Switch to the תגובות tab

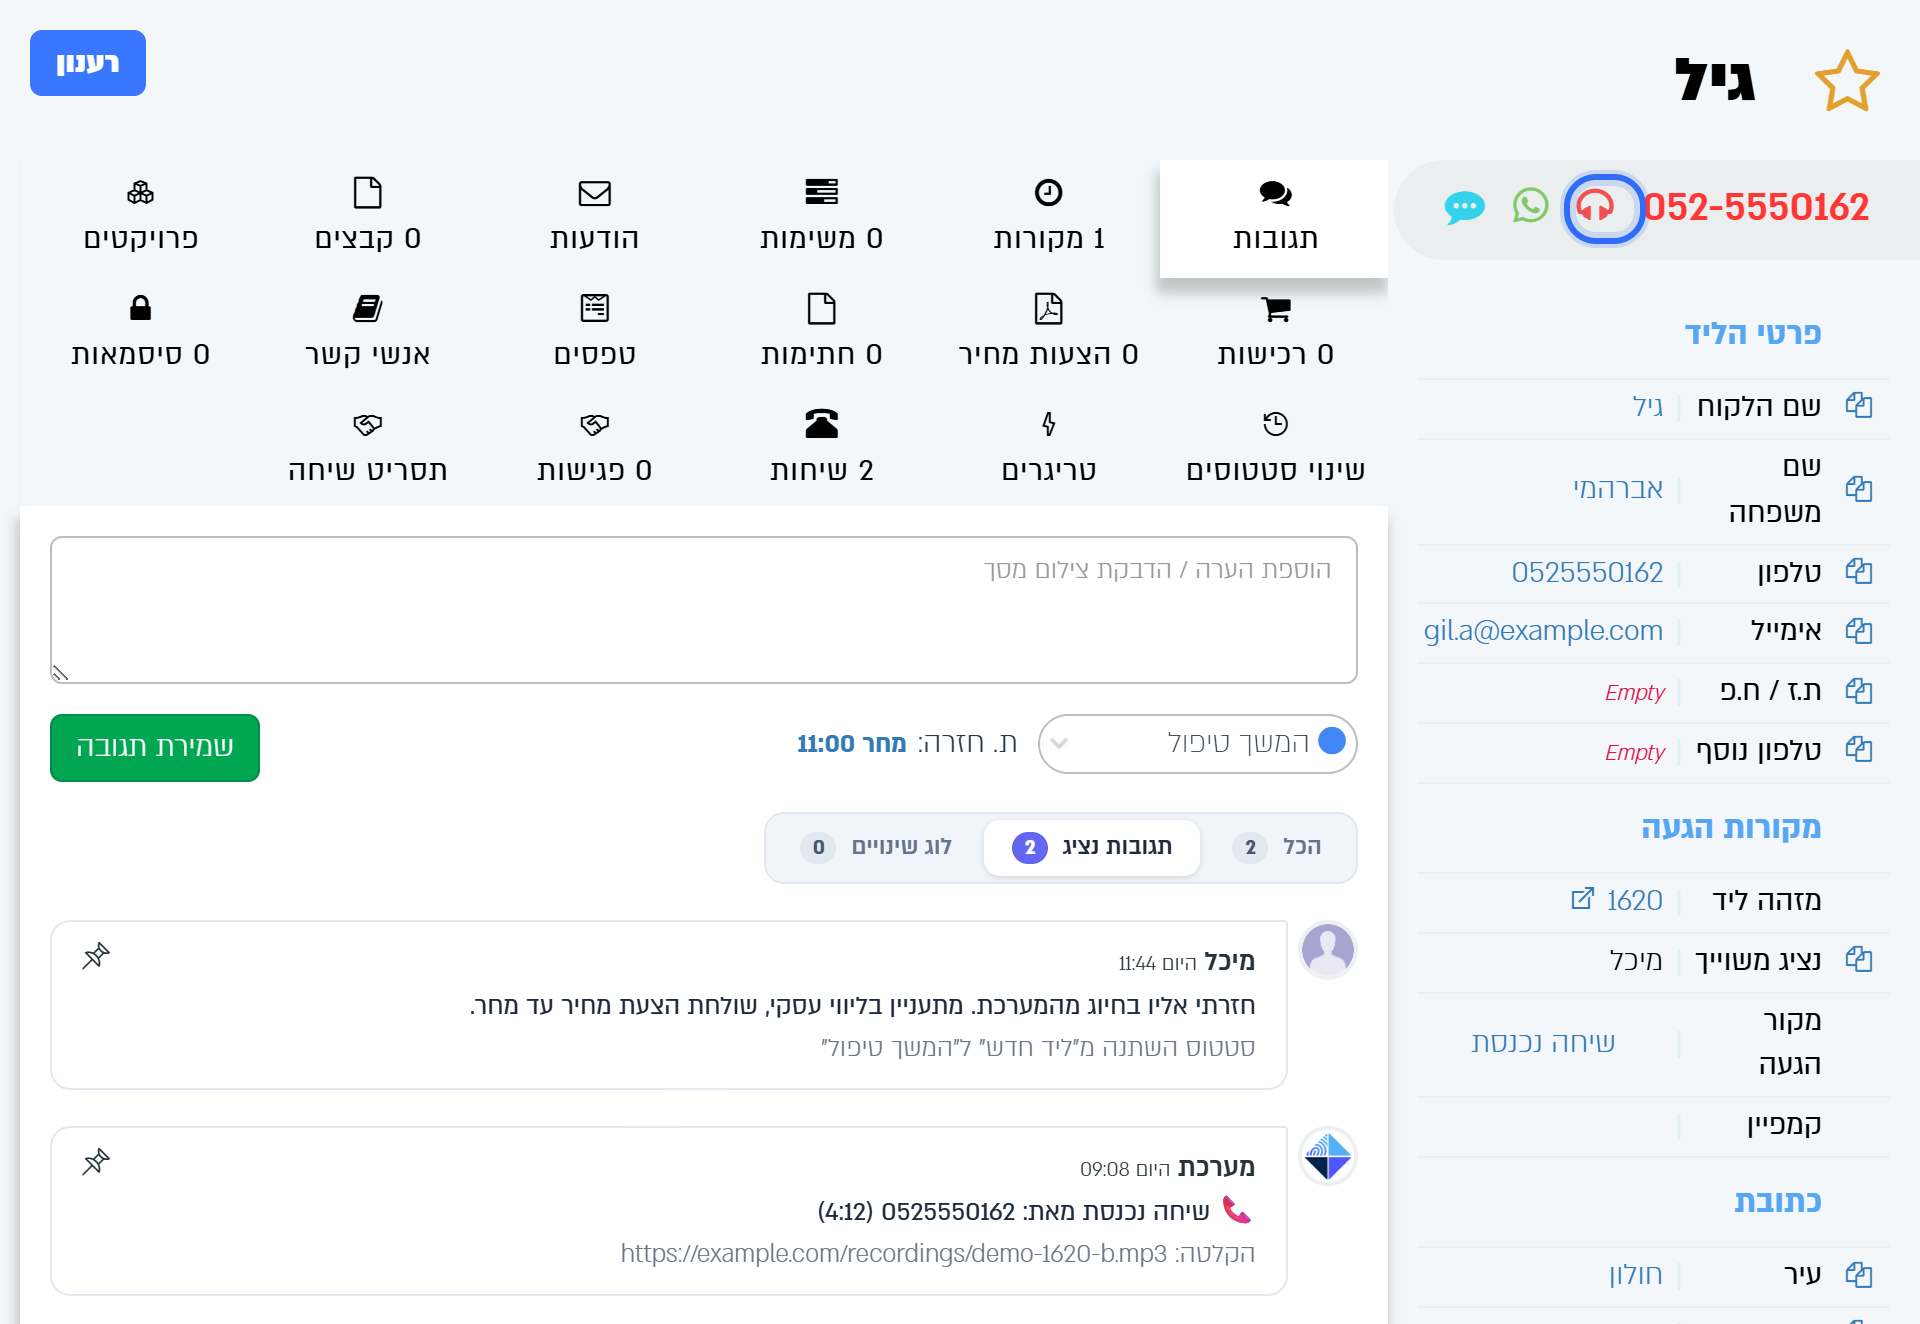1274,218
